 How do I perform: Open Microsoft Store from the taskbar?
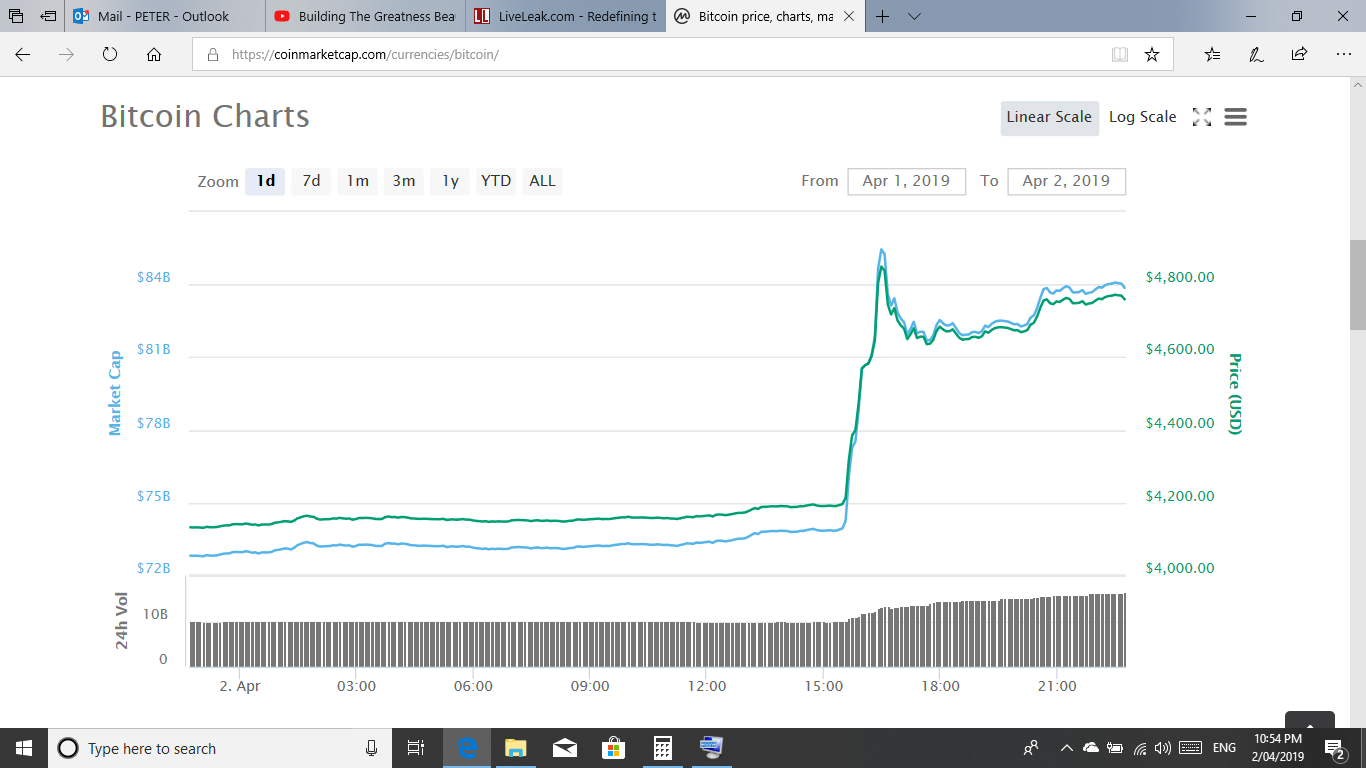pyautogui.click(x=613, y=748)
